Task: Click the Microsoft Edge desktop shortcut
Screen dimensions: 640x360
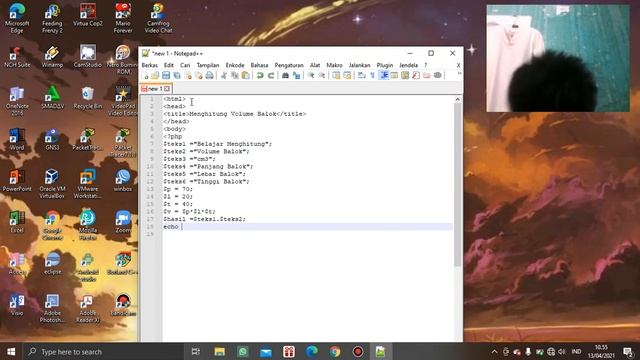Action: [17, 18]
